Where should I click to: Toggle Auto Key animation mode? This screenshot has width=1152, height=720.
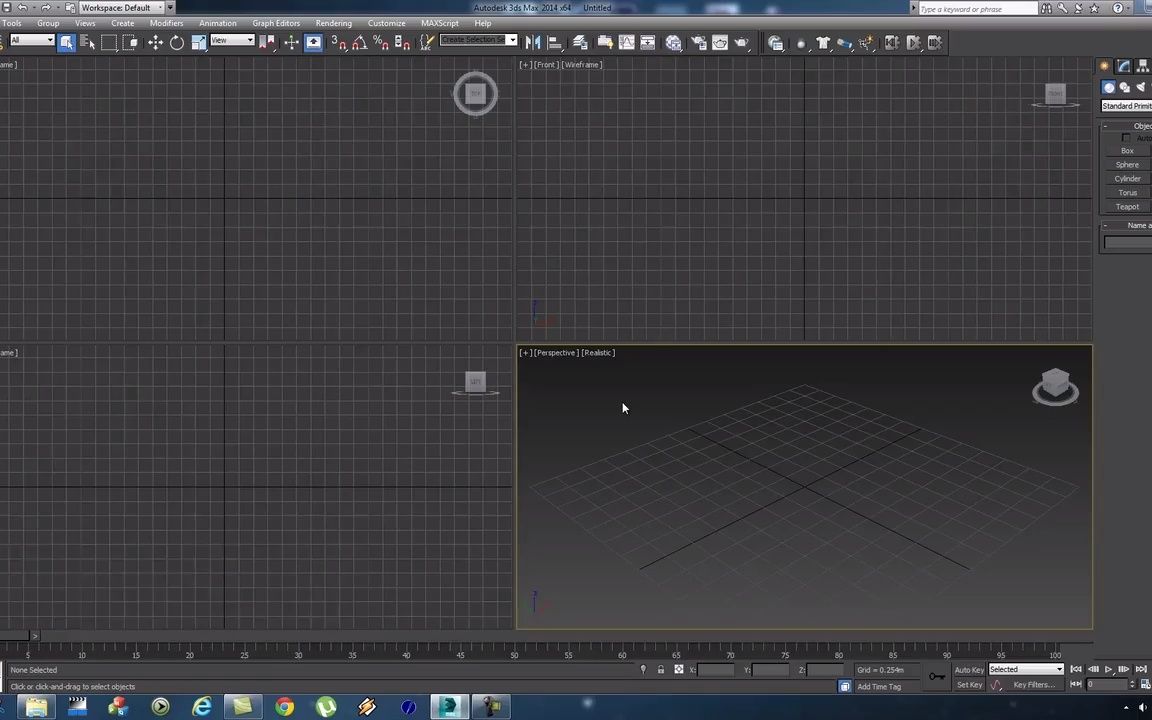[x=967, y=670]
